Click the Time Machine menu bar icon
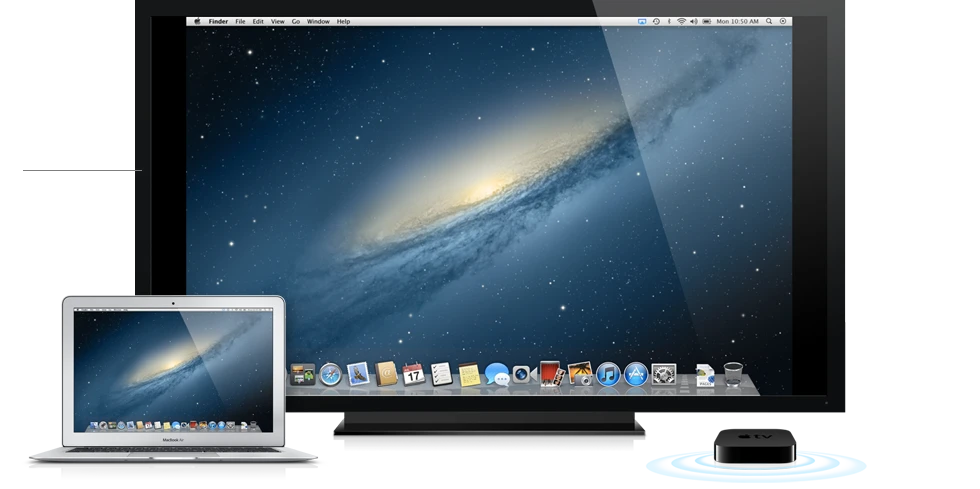 pos(656,21)
